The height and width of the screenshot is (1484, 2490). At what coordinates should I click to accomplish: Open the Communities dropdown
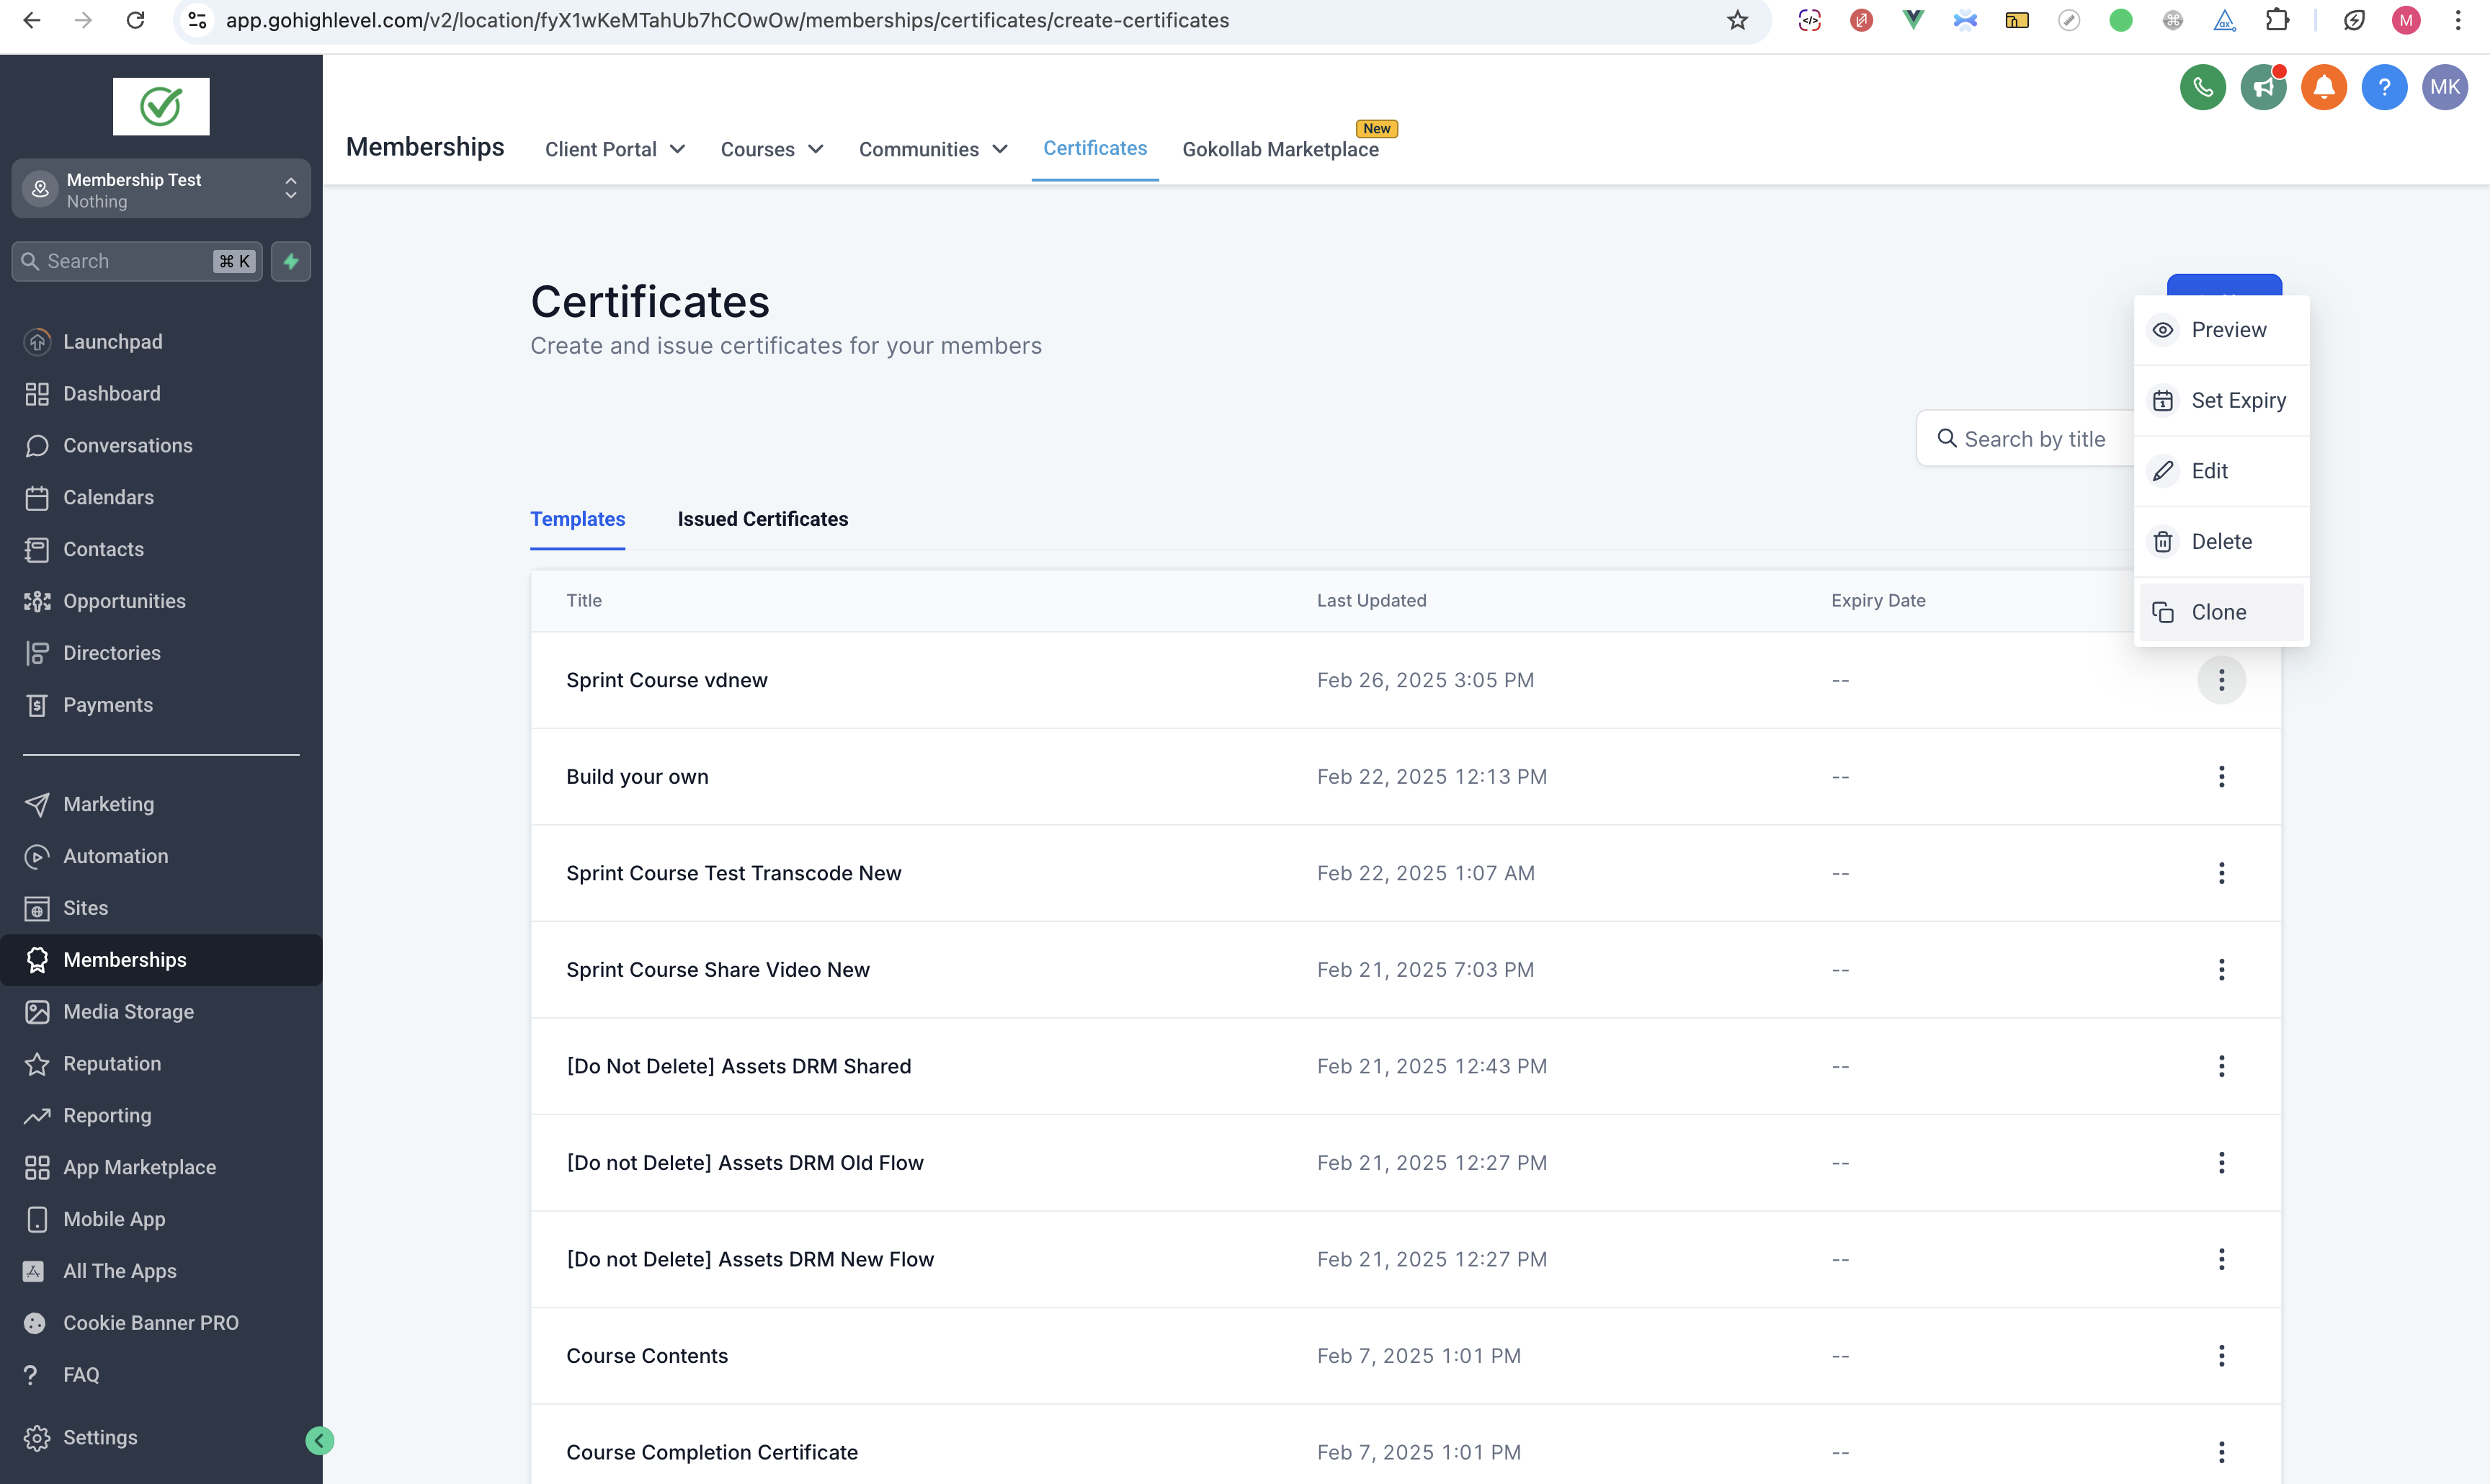pyautogui.click(x=932, y=149)
